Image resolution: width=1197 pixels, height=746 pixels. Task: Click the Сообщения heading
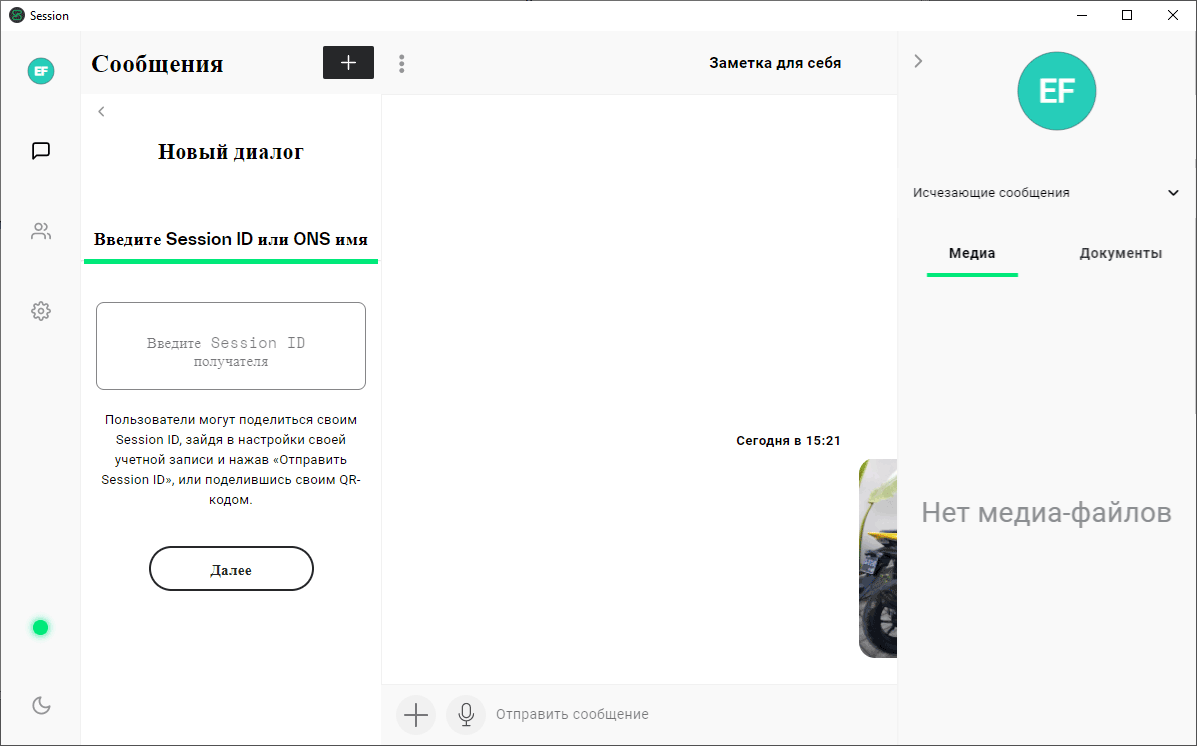coord(157,64)
